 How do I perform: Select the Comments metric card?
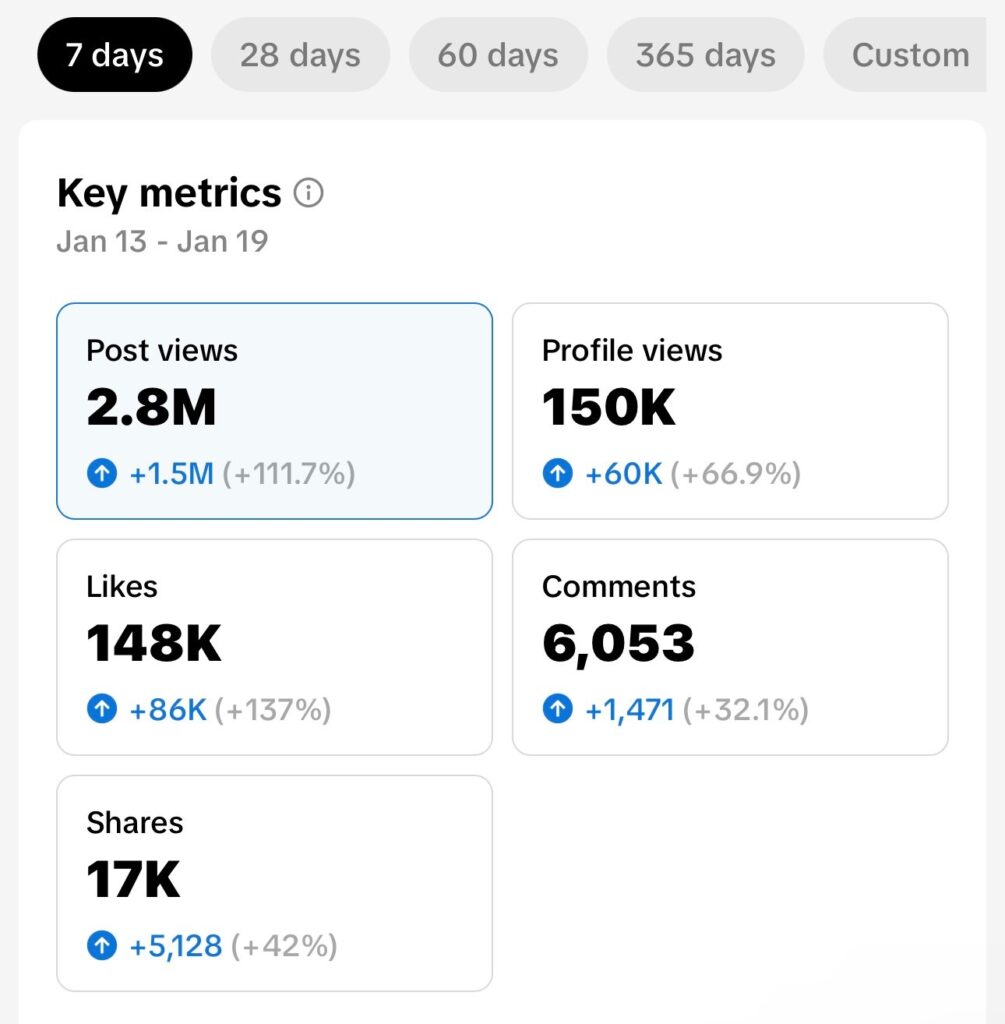point(730,647)
